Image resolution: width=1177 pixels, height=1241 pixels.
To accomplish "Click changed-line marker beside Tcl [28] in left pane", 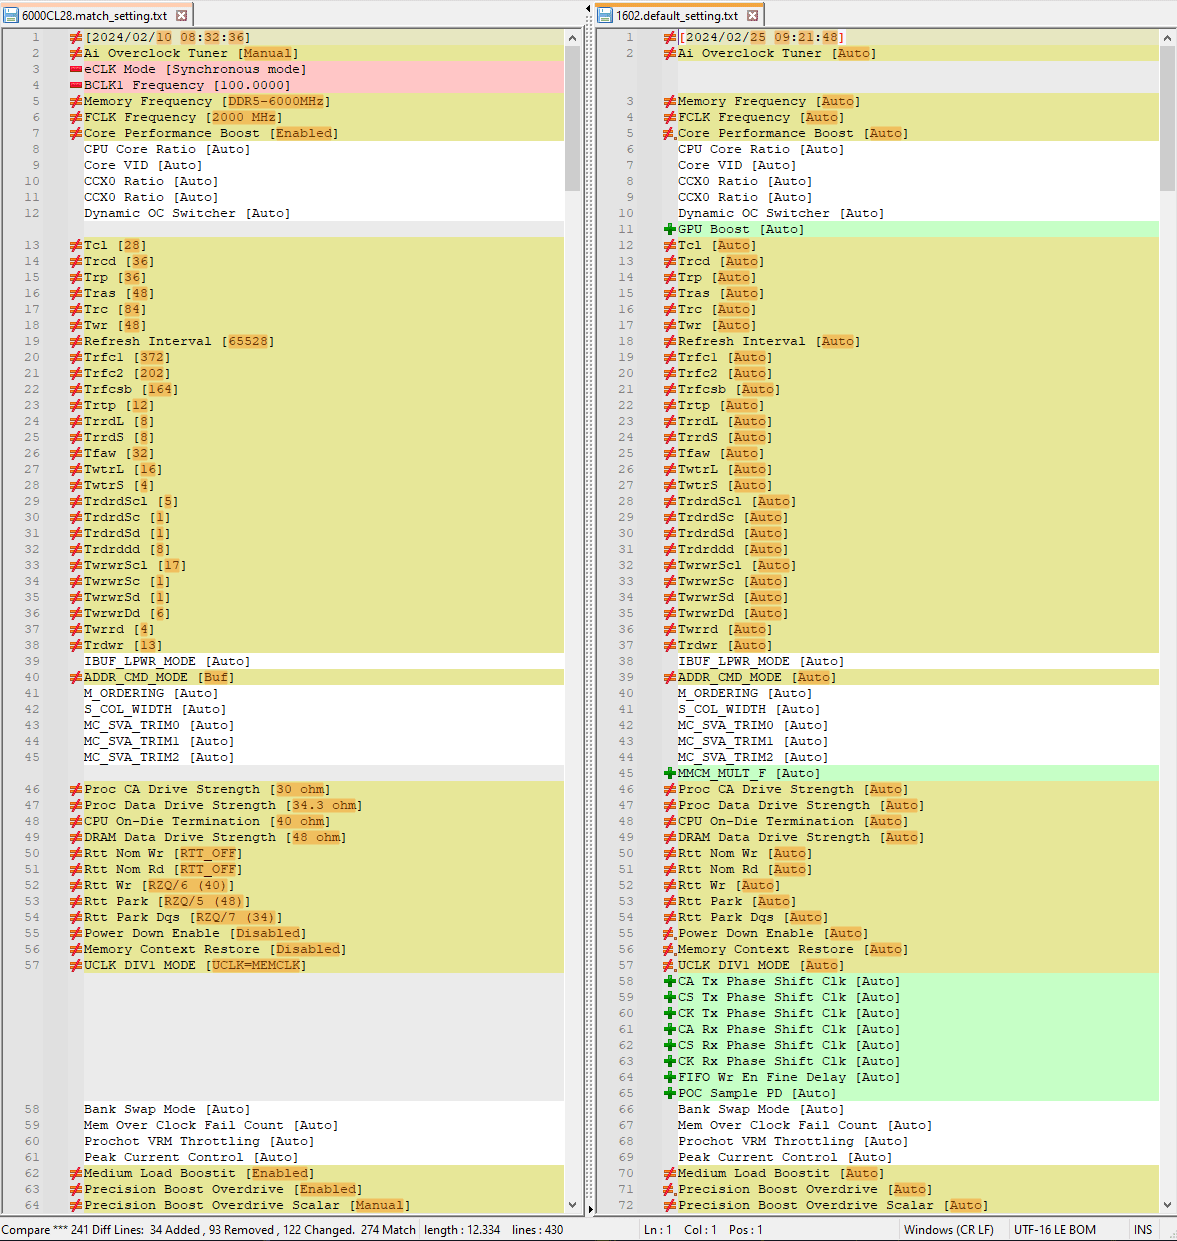I will 76,245.
